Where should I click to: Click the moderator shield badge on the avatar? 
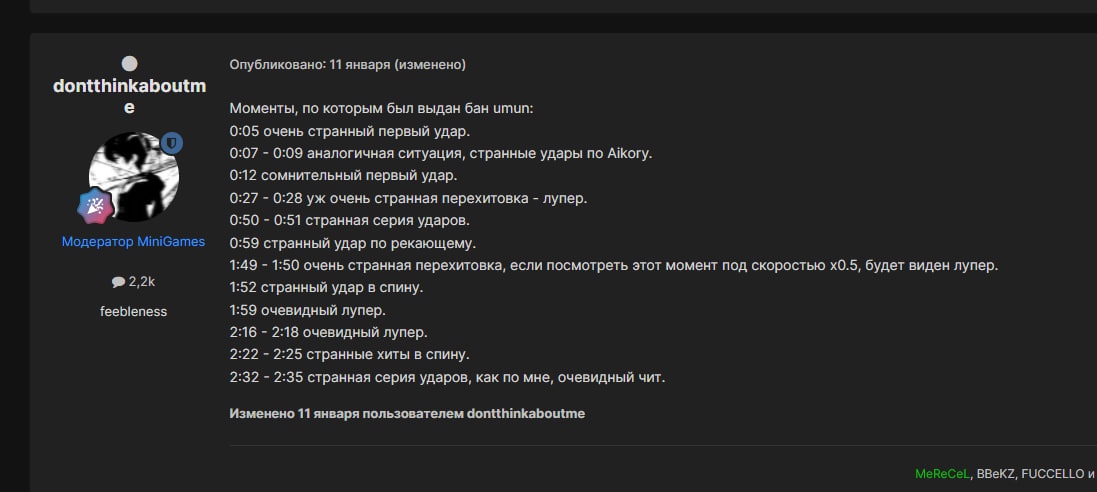click(x=172, y=144)
